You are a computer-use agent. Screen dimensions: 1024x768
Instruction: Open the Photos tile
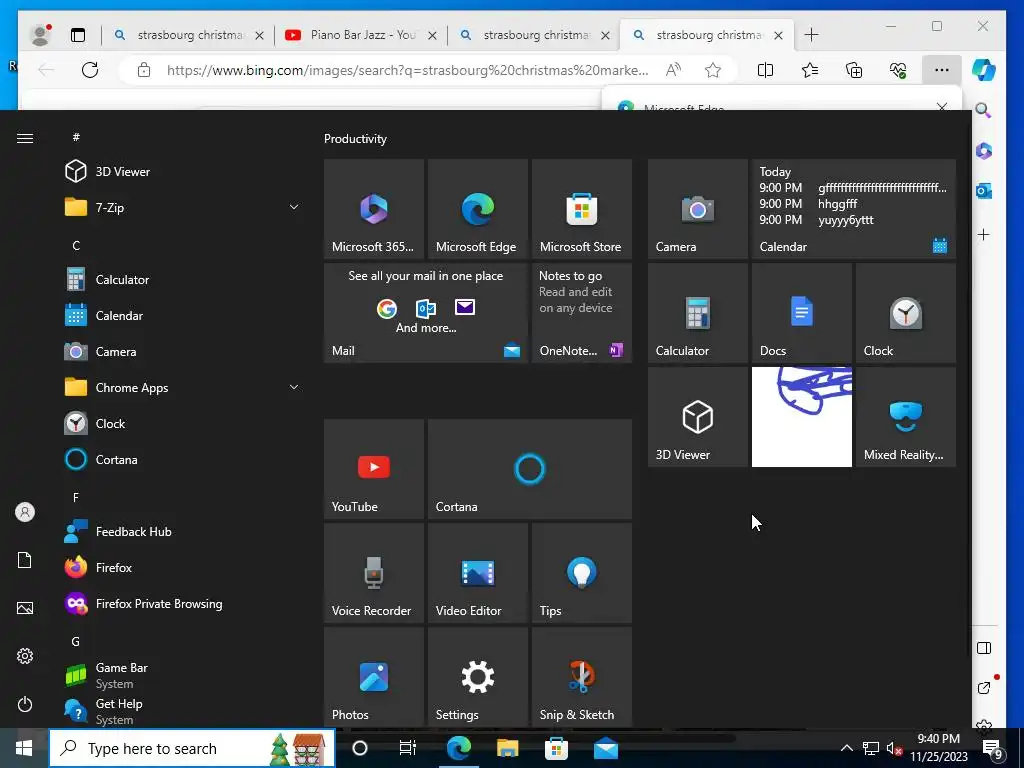click(x=374, y=677)
